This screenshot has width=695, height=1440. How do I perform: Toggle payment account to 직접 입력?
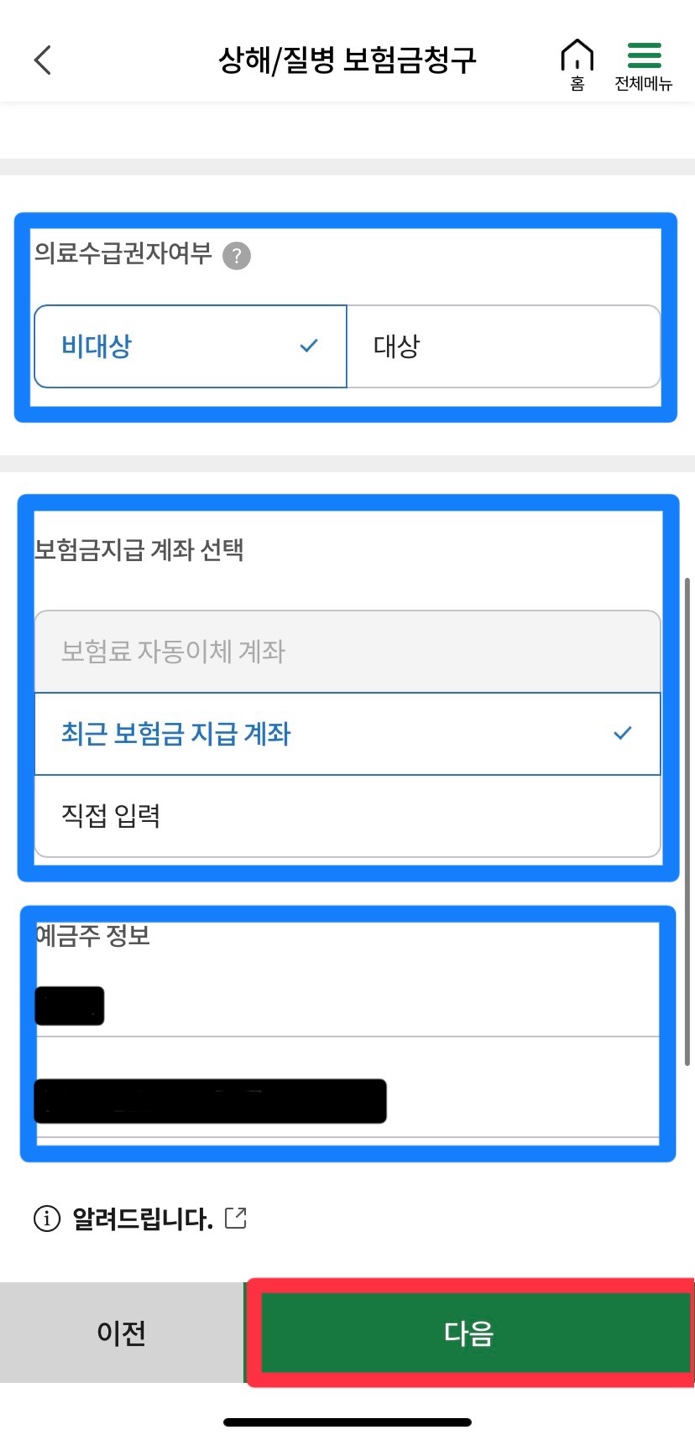[x=347, y=815]
